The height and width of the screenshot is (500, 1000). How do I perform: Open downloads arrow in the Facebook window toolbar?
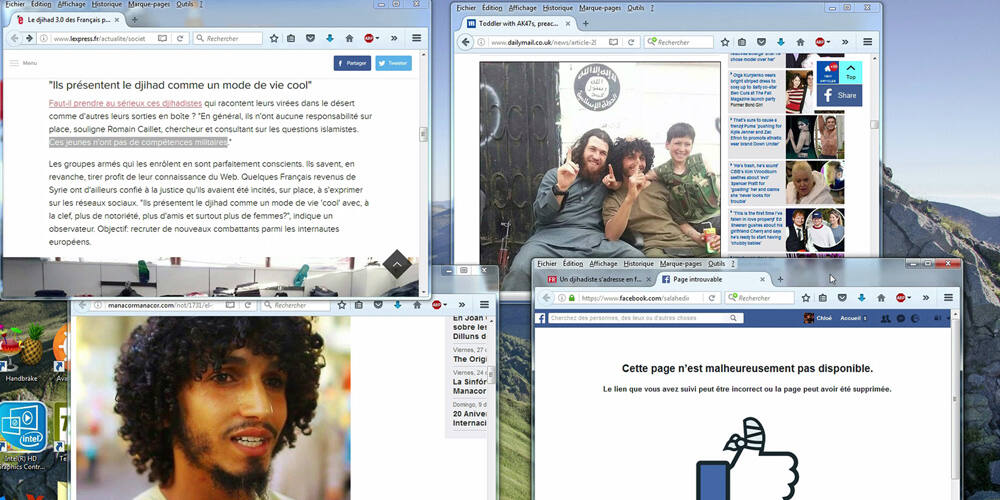[x=861, y=298]
